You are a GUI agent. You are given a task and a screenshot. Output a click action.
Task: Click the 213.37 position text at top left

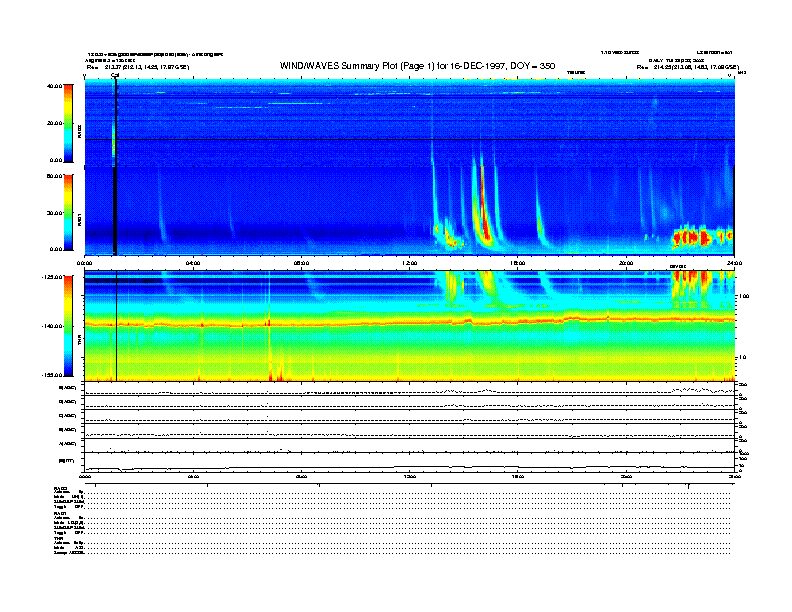(x=138, y=67)
